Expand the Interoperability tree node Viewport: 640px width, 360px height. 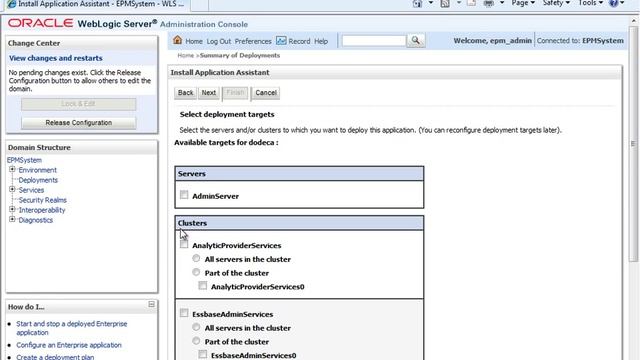click(12, 209)
